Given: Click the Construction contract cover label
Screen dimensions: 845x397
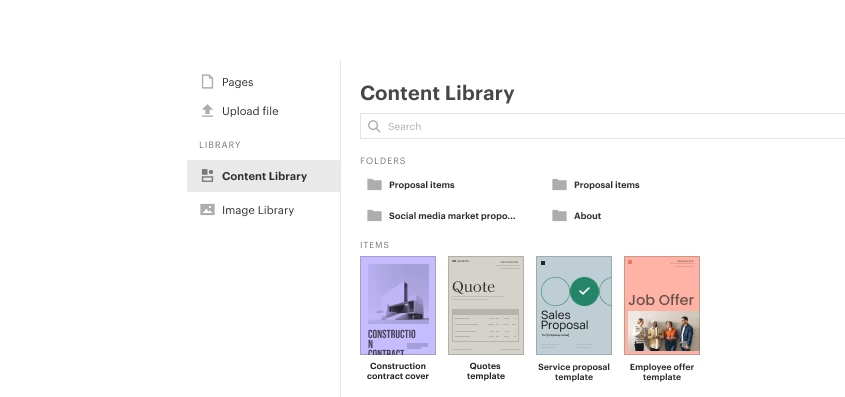Looking at the screenshot, I should 398,371.
